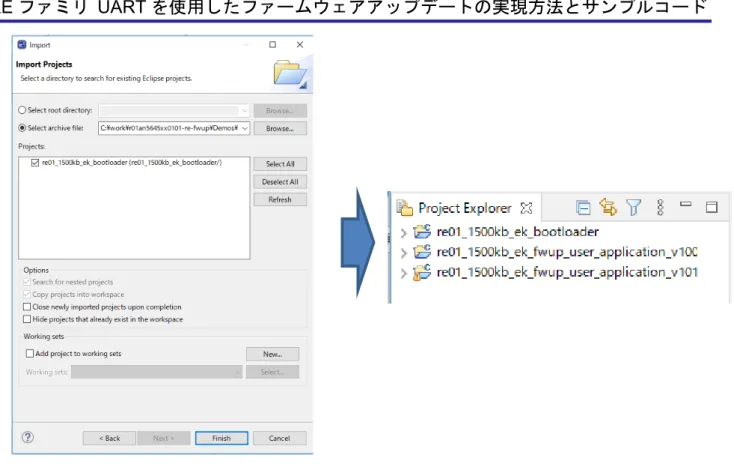Open the help question mark icon
734x473 pixels.
tap(28, 437)
